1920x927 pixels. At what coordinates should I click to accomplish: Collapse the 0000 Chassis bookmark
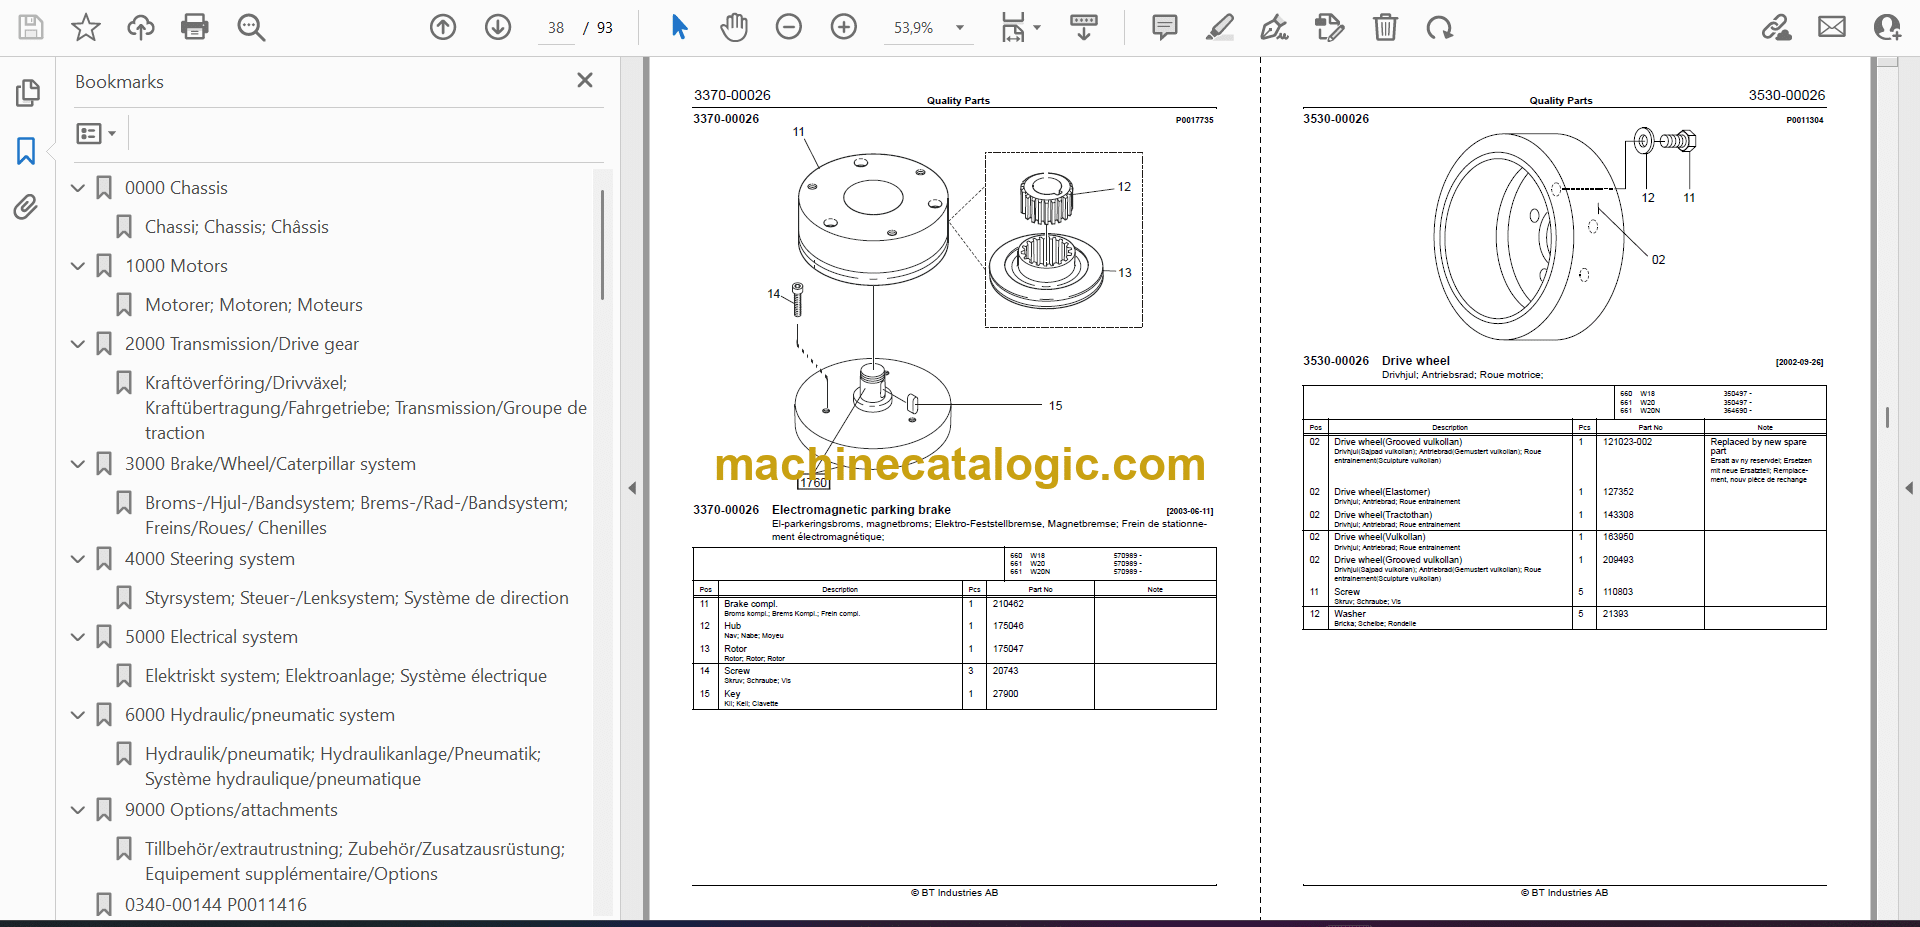(78, 188)
